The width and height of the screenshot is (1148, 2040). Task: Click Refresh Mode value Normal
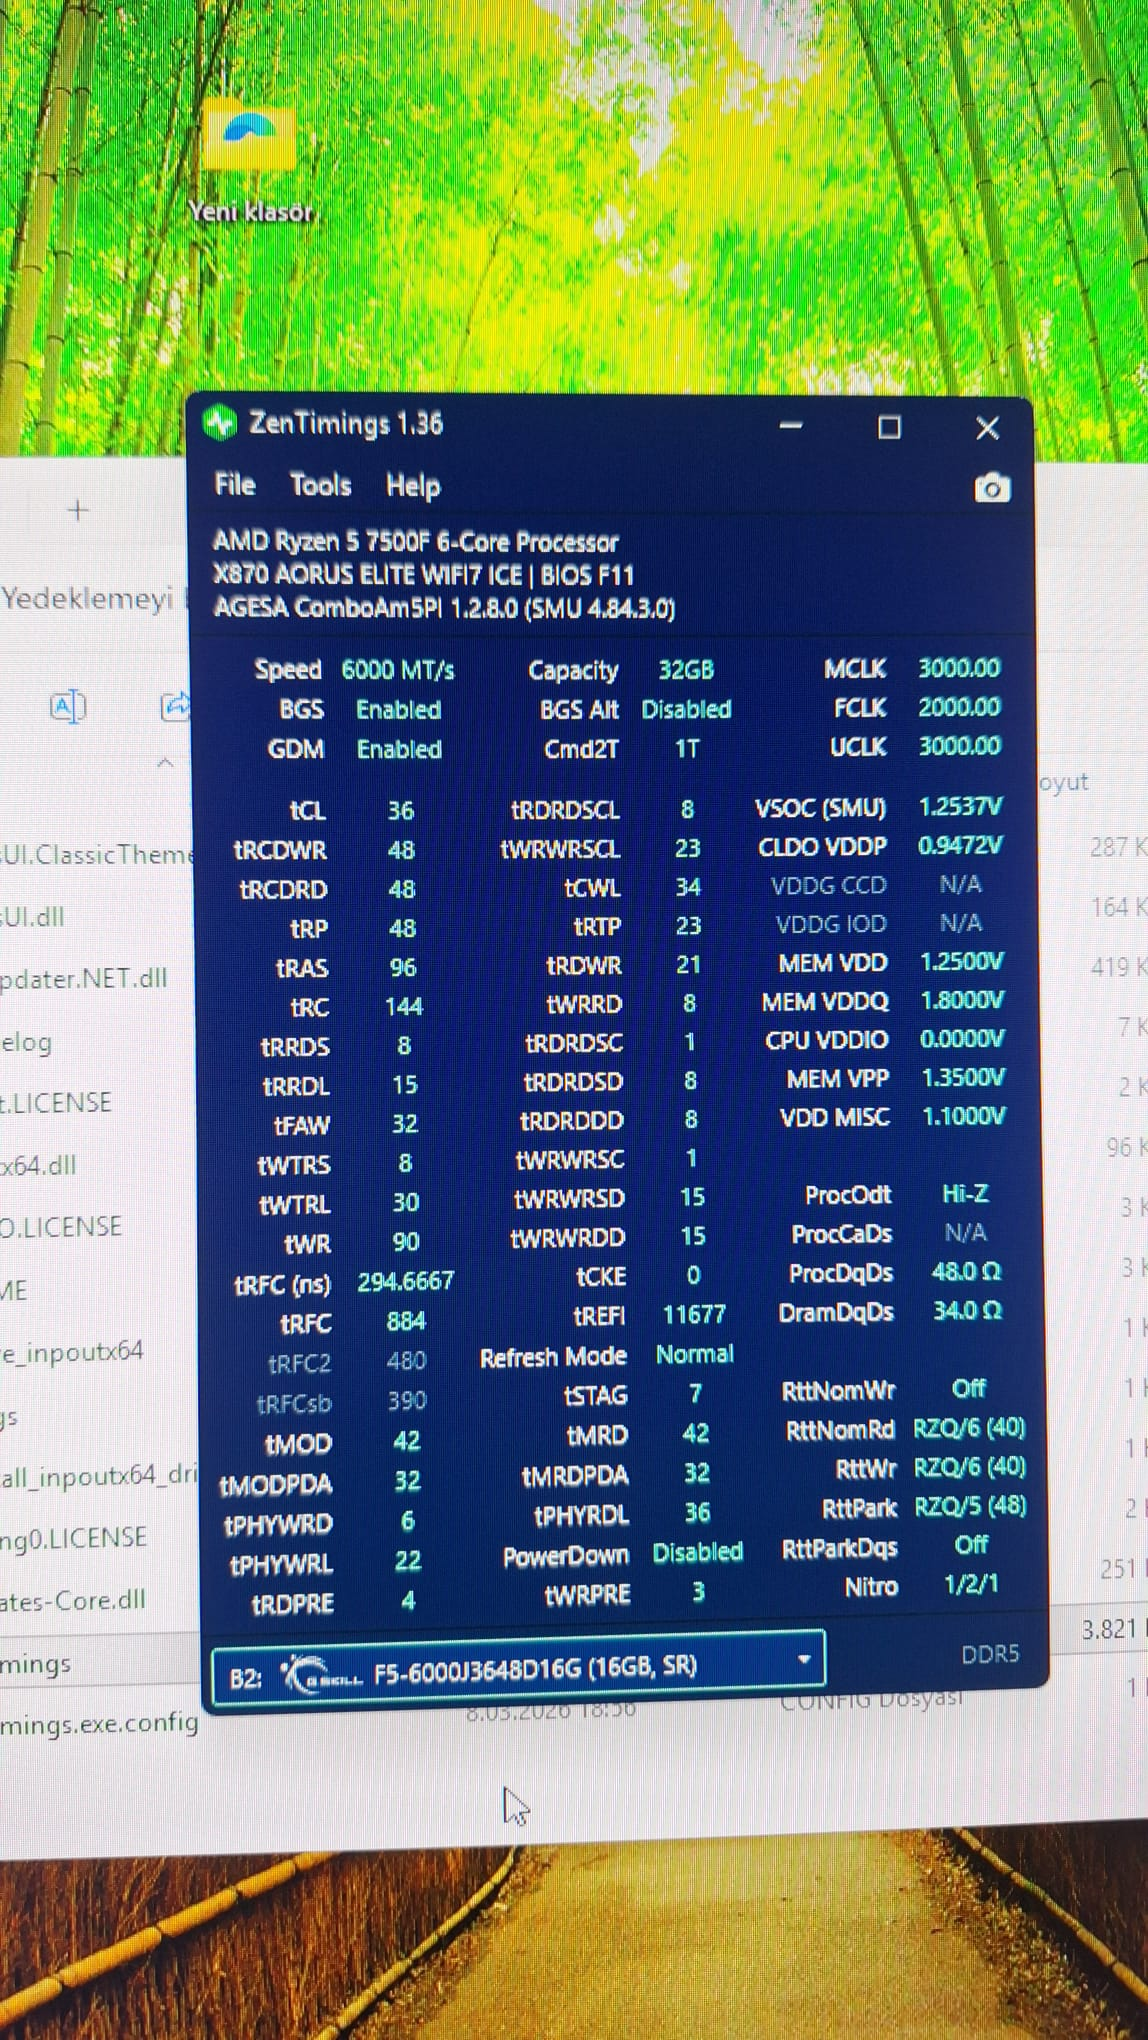tap(694, 1354)
